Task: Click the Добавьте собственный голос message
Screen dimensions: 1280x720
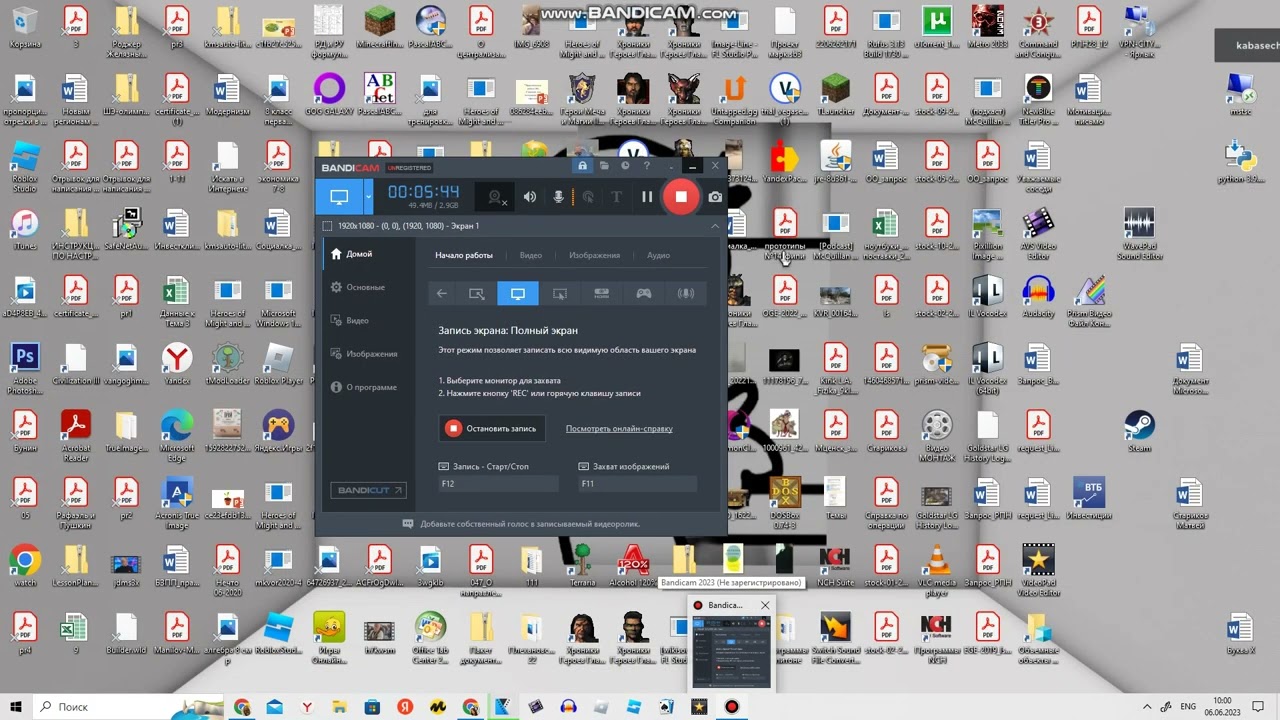Action: click(x=530, y=523)
